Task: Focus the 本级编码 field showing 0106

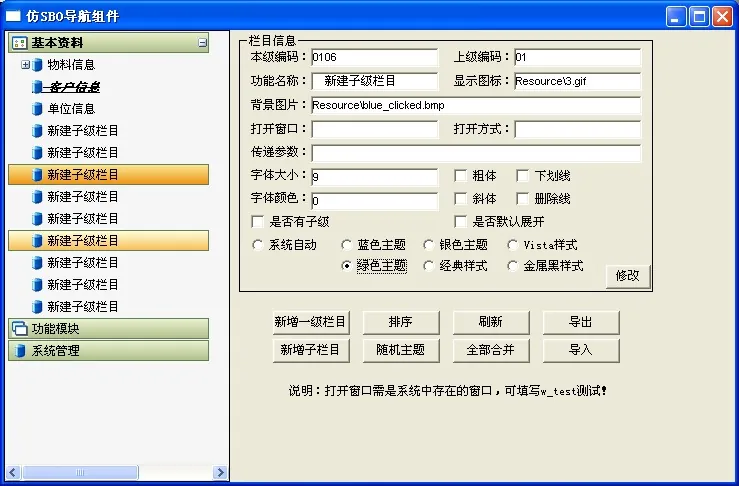Action: (375, 58)
